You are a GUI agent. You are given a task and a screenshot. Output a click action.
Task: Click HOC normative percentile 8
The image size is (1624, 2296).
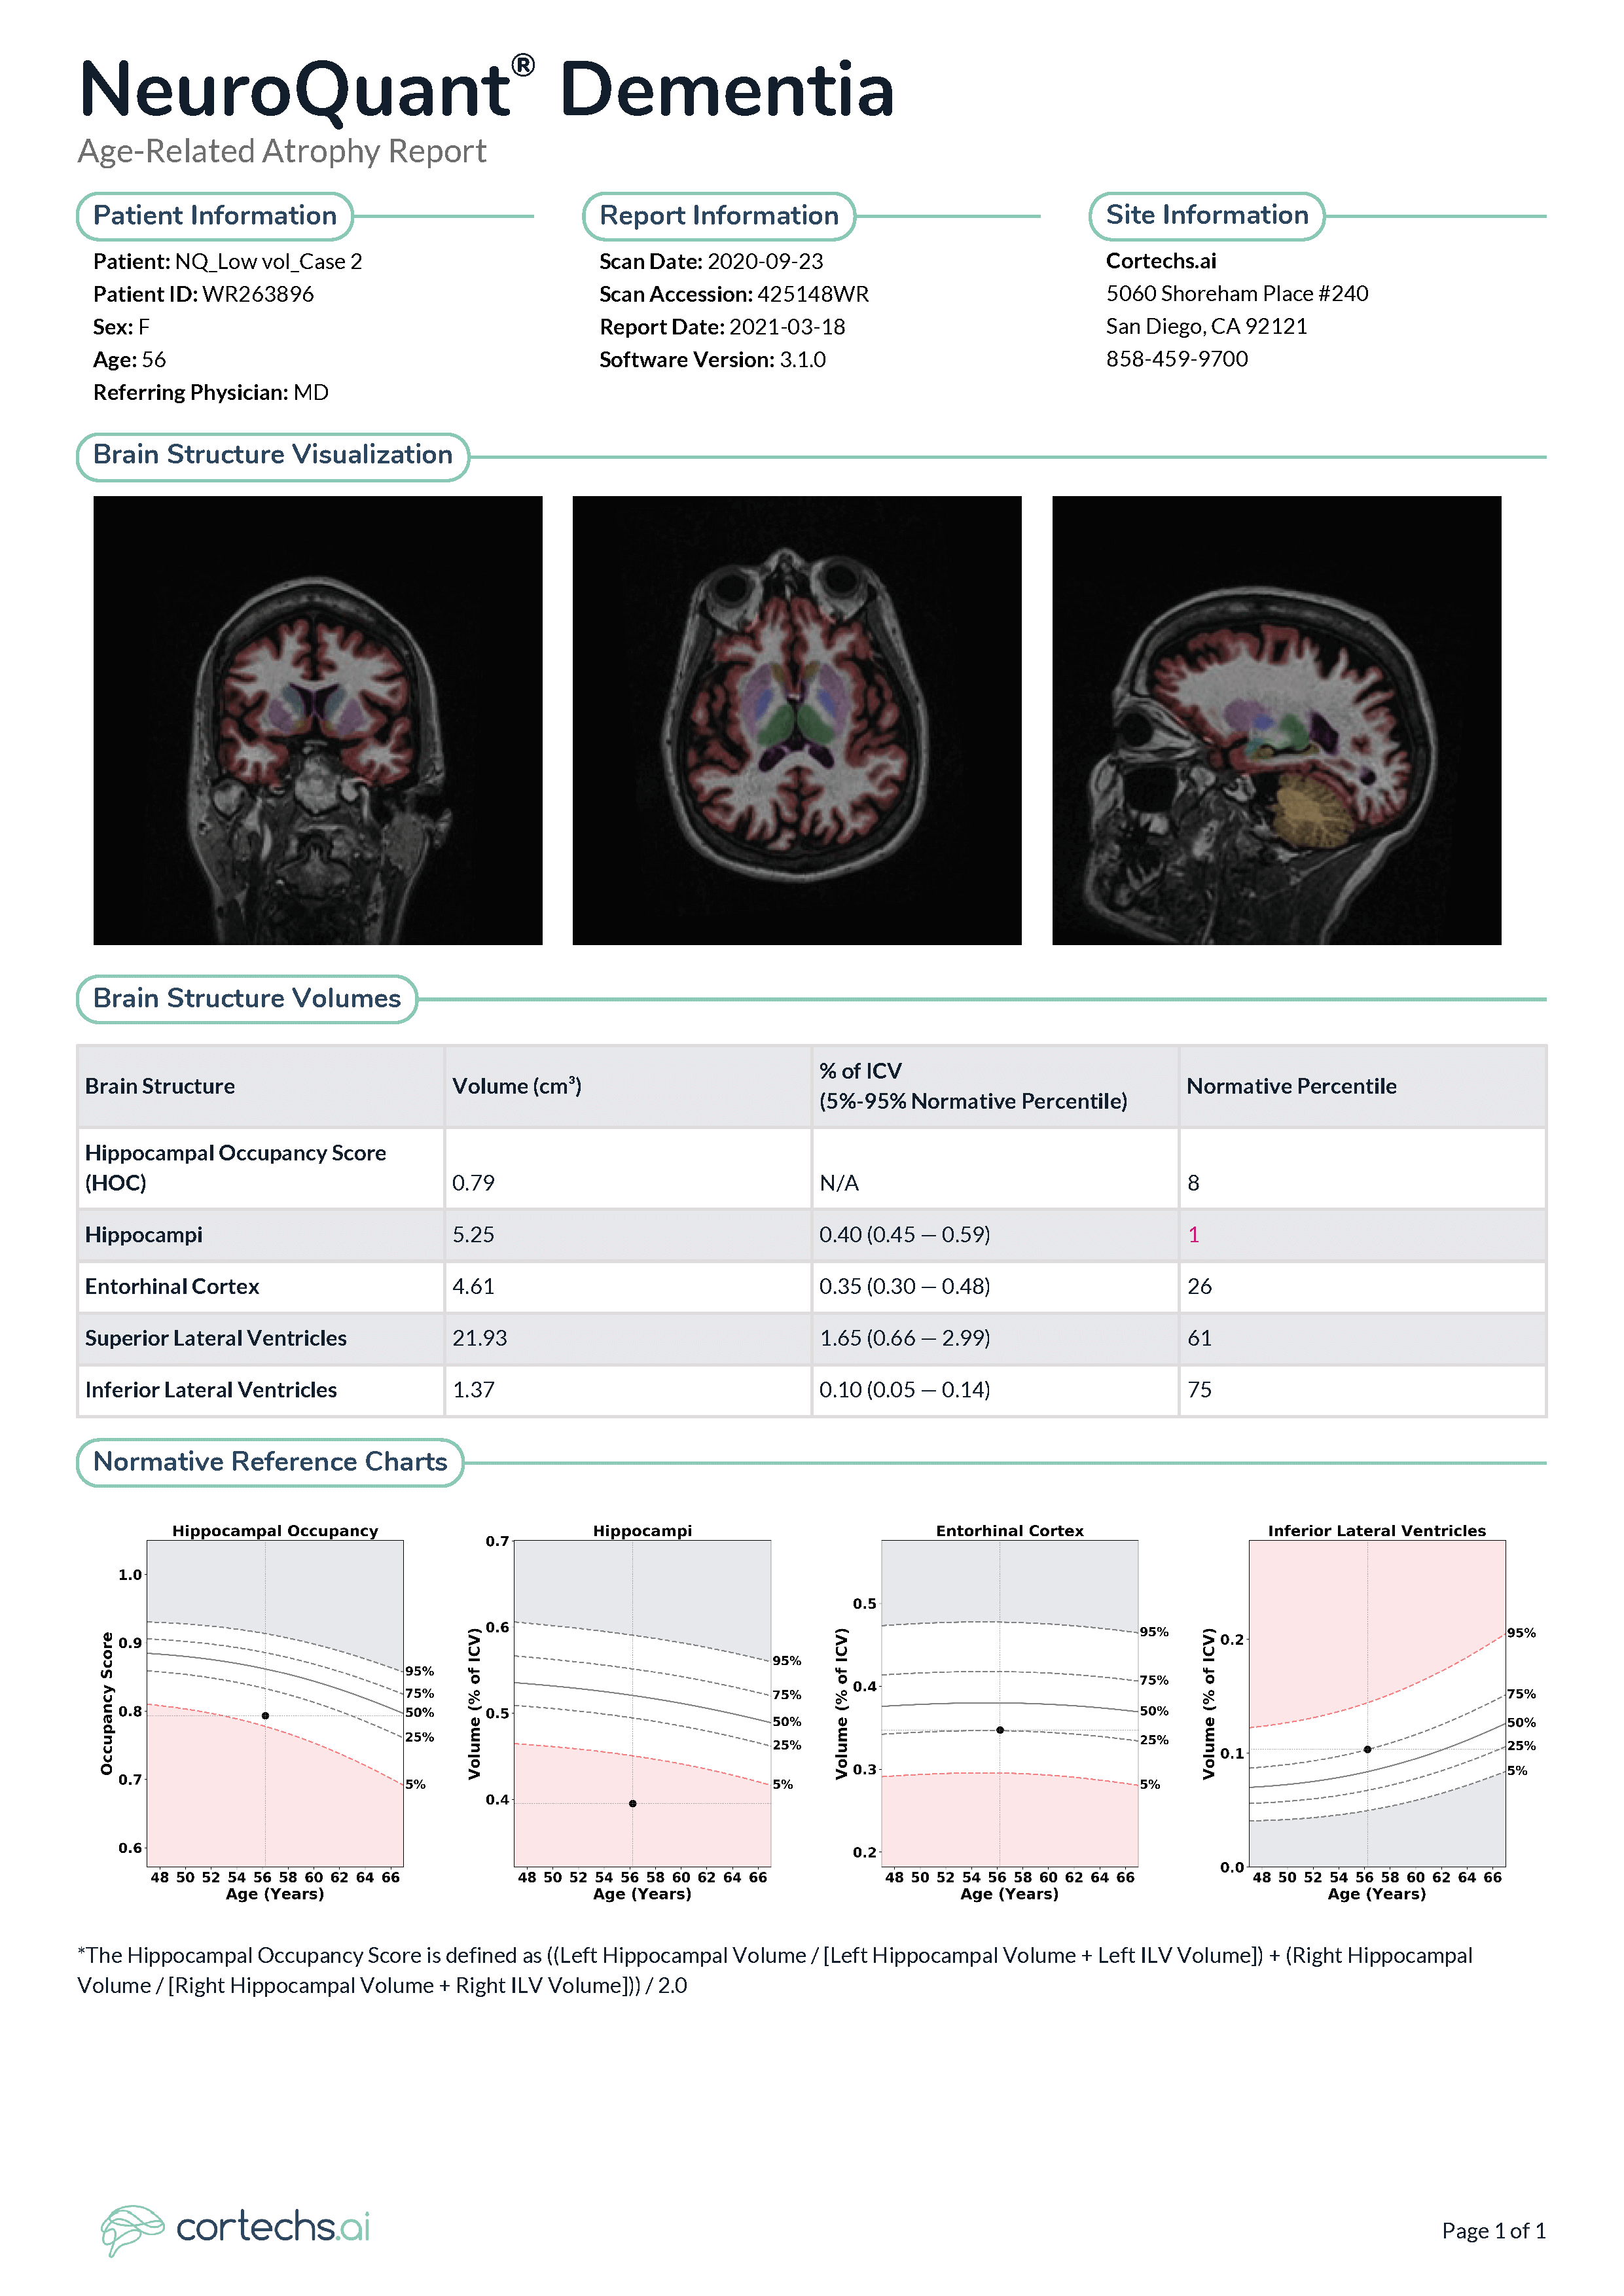tap(1193, 1183)
